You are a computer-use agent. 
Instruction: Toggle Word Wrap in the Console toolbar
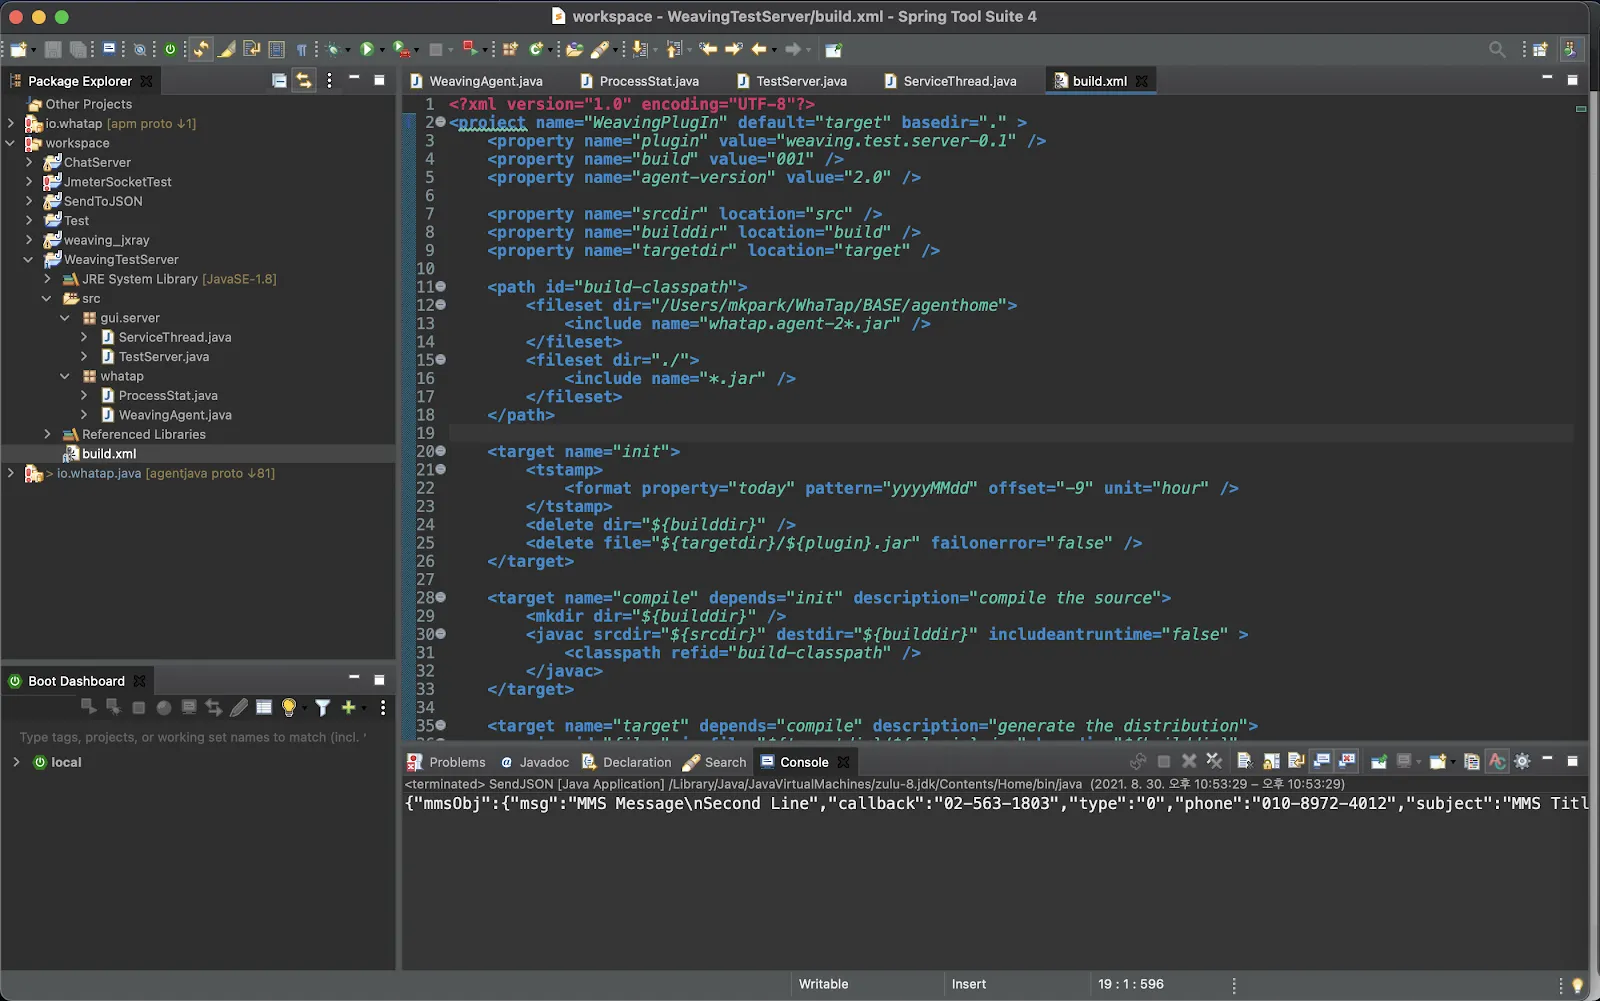[1297, 762]
